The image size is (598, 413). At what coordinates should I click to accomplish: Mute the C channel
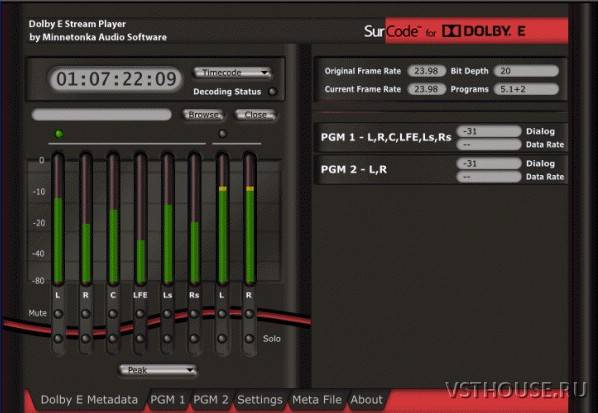pyautogui.click(x=113, y=314)
